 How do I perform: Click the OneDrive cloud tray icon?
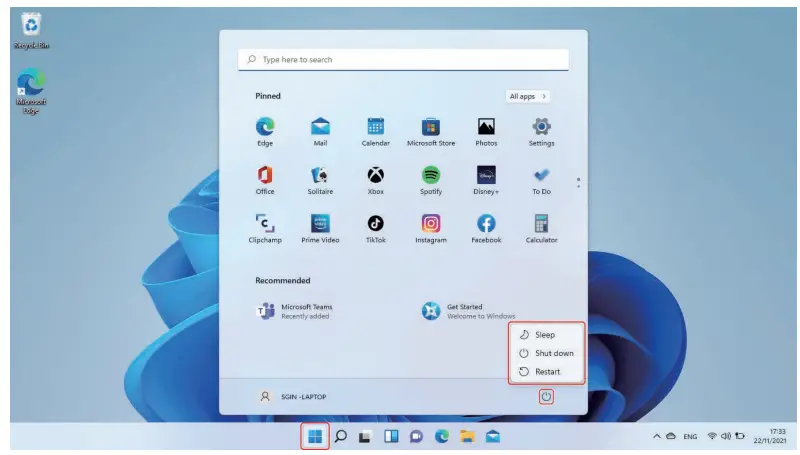click(x=671, y=436)
